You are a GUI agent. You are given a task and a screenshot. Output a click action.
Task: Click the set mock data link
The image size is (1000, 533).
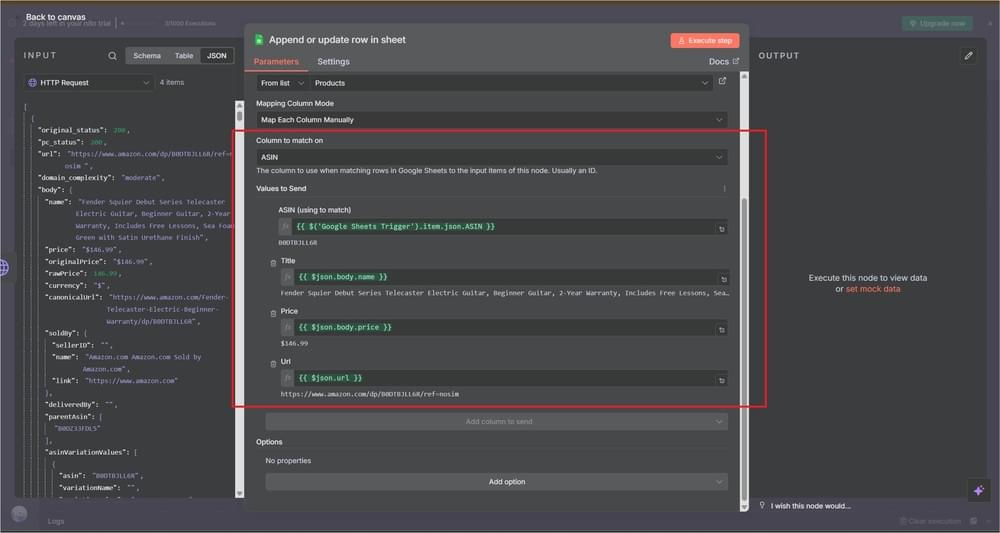coord(872,289)
